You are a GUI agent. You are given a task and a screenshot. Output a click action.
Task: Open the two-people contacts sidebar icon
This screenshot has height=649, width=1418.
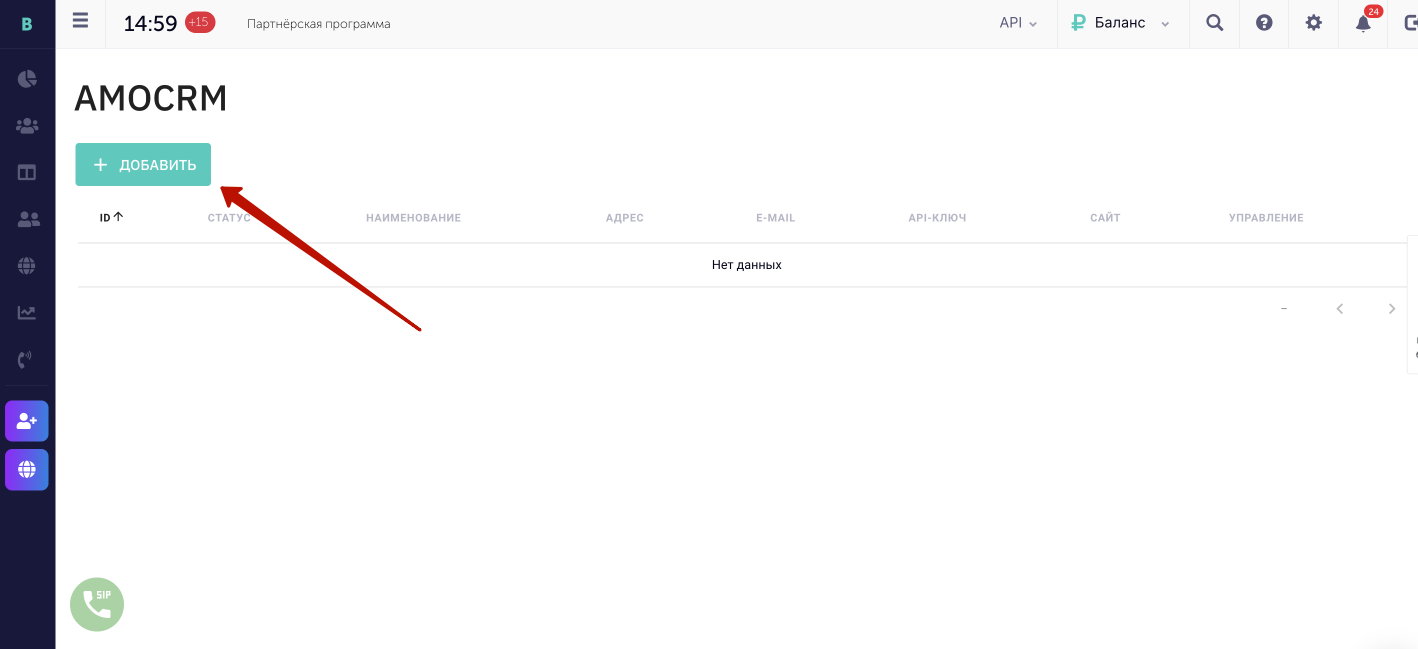pyautogui.click(x=28, y=219)
